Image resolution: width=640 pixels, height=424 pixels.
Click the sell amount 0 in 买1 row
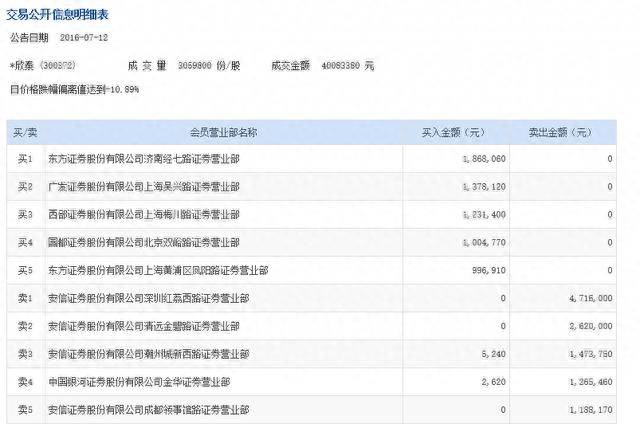pos(610,159)
